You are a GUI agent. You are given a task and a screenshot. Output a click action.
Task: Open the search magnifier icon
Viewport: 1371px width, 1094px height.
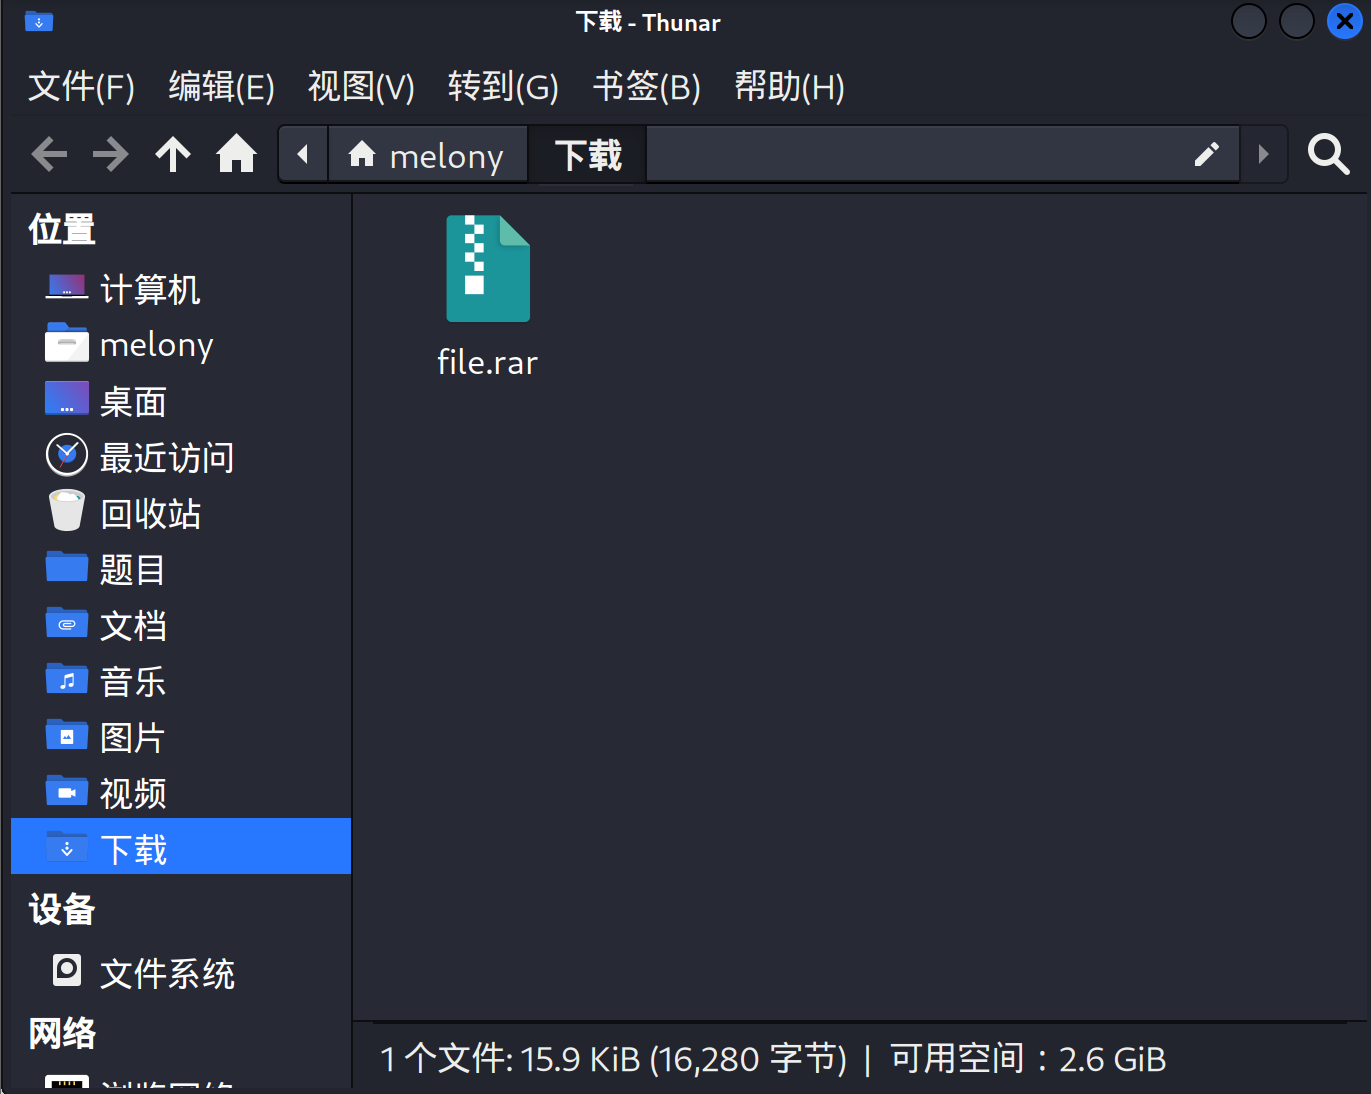(x=1328, y=155)
